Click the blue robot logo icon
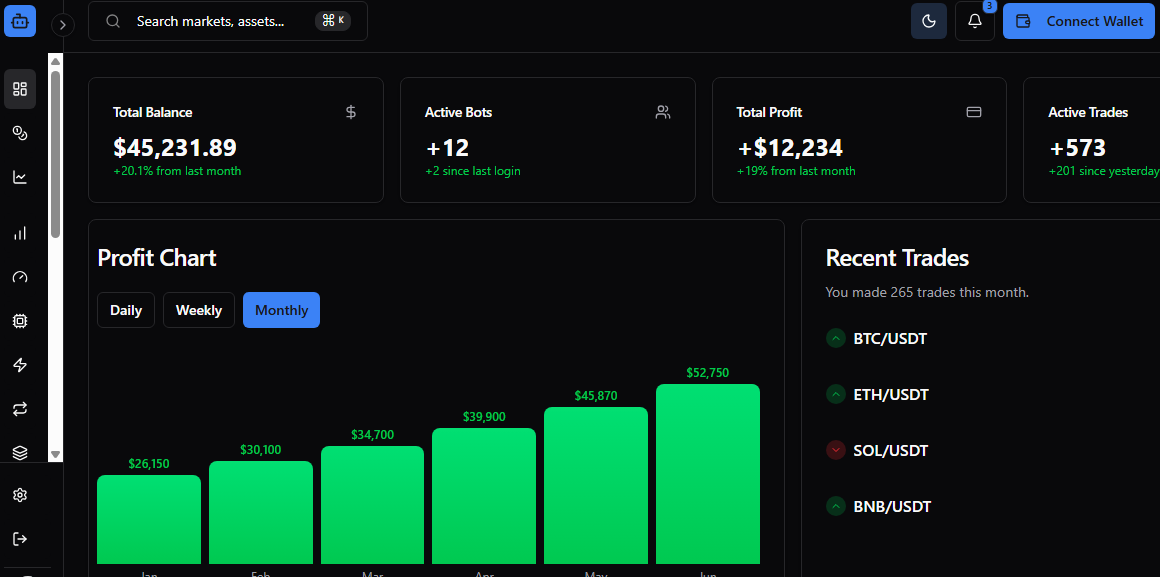 pos(20,21)
